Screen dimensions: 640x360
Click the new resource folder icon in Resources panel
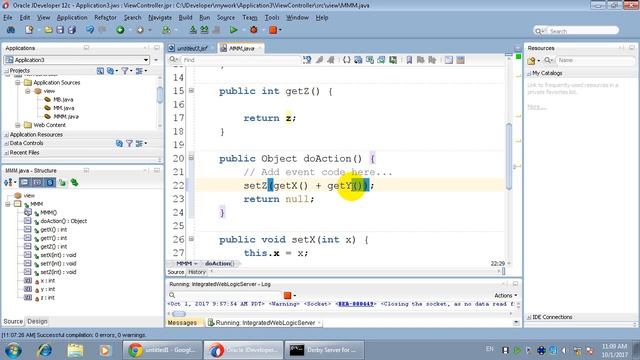(531, 61)
